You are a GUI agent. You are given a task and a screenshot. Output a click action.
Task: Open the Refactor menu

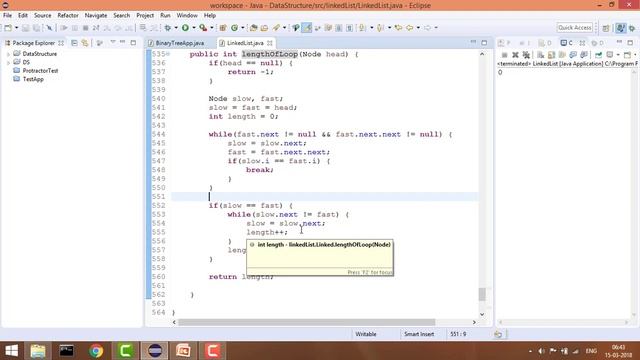click(x=68, y=16)
